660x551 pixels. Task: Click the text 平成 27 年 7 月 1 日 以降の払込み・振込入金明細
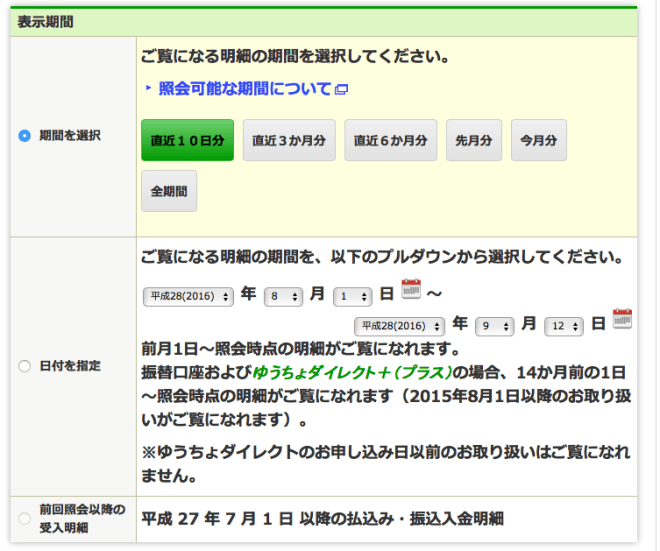tap(322, 519)
